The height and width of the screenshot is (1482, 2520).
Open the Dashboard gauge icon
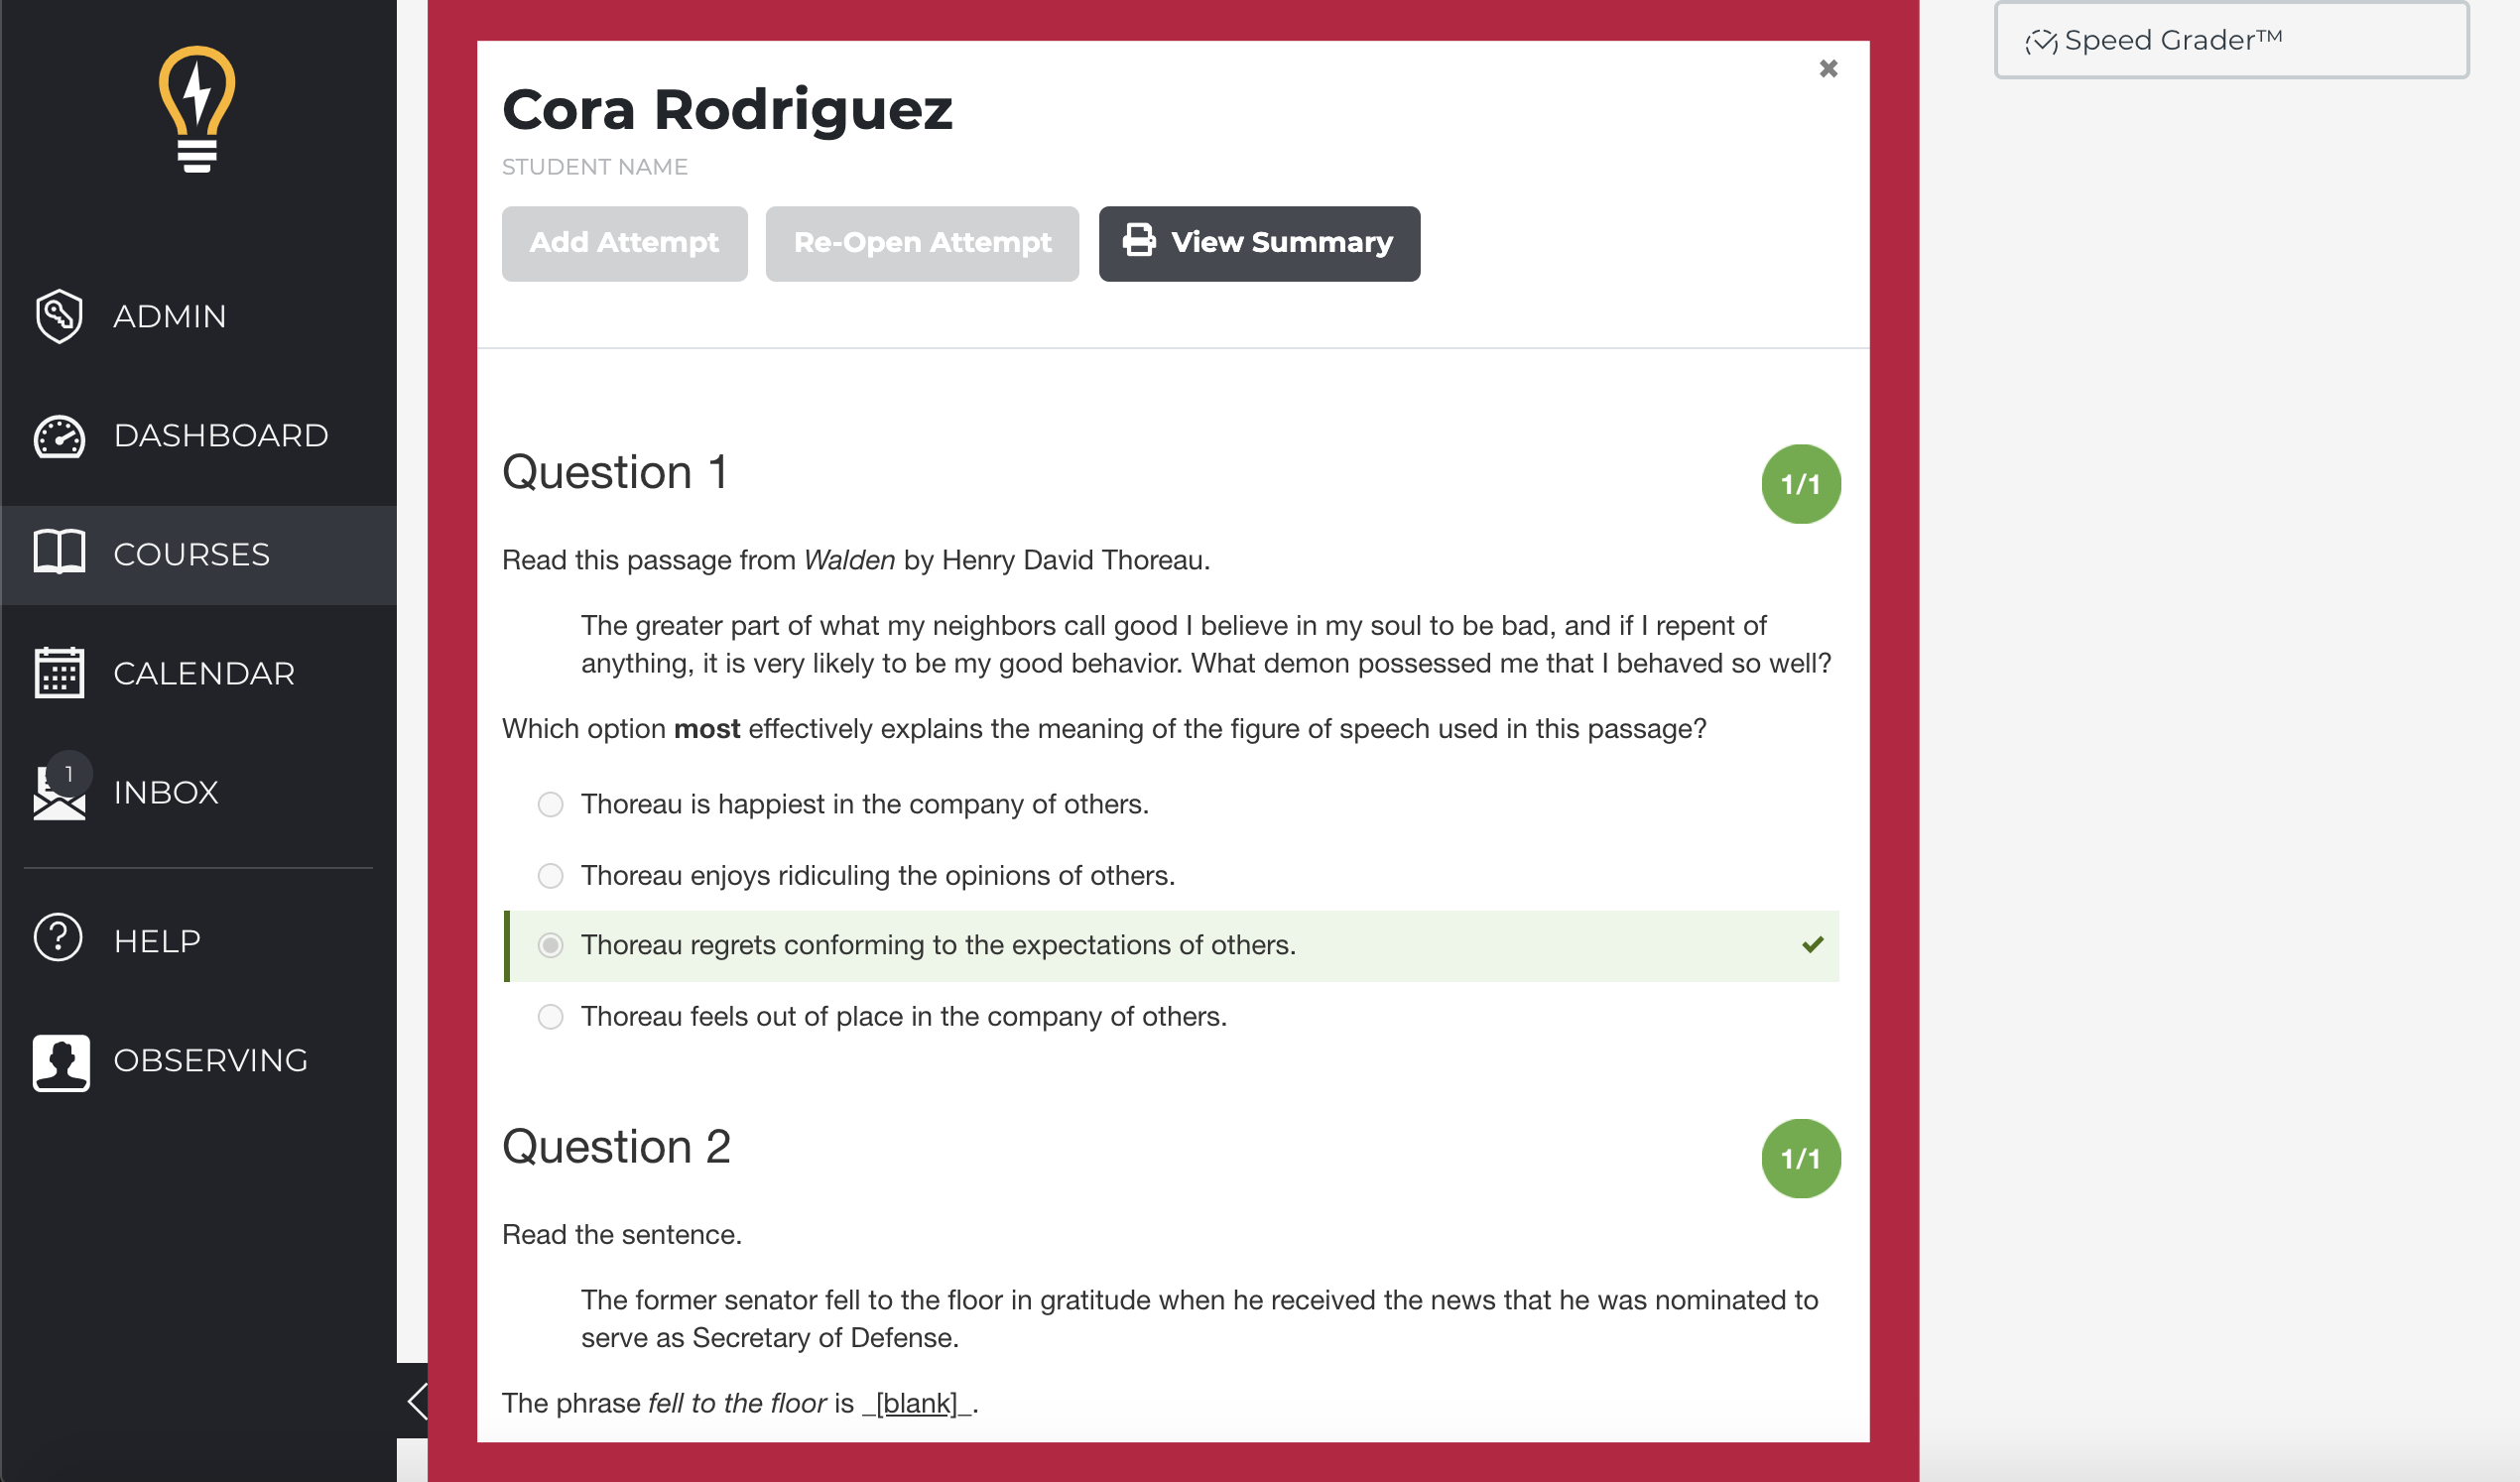(59, 436)
